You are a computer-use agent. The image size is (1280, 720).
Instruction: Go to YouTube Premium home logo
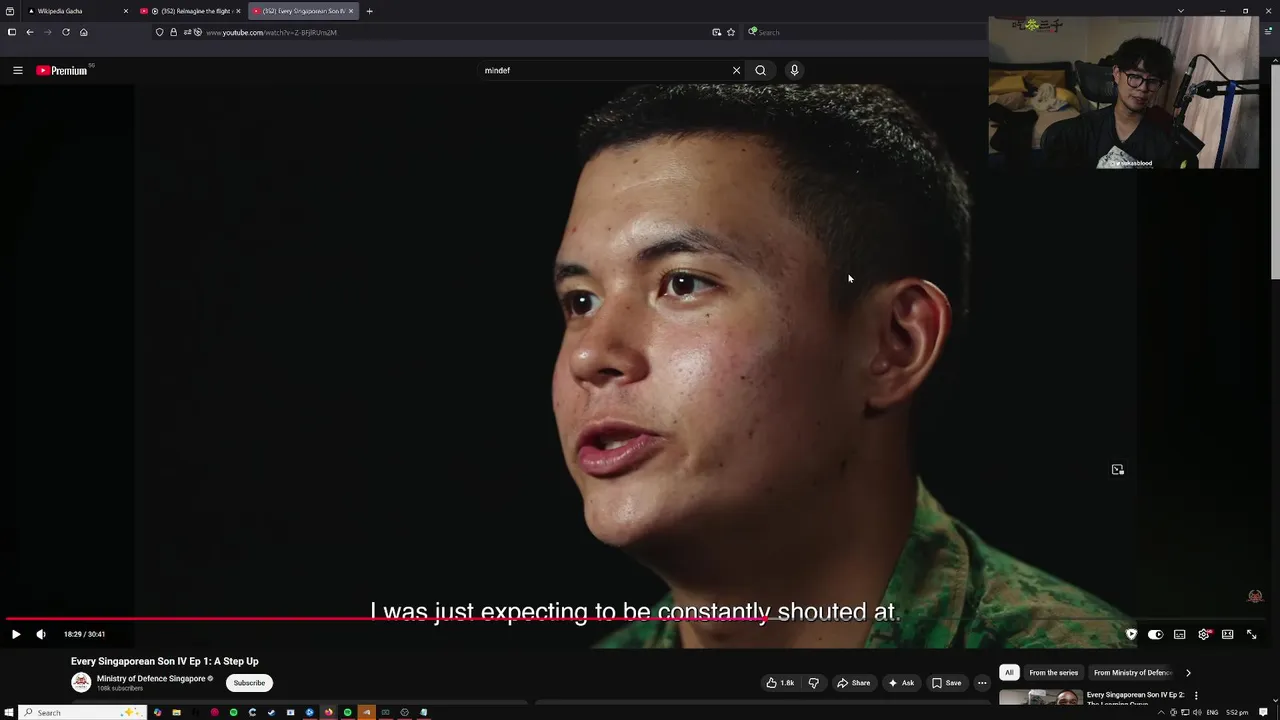tap(62, 70)
